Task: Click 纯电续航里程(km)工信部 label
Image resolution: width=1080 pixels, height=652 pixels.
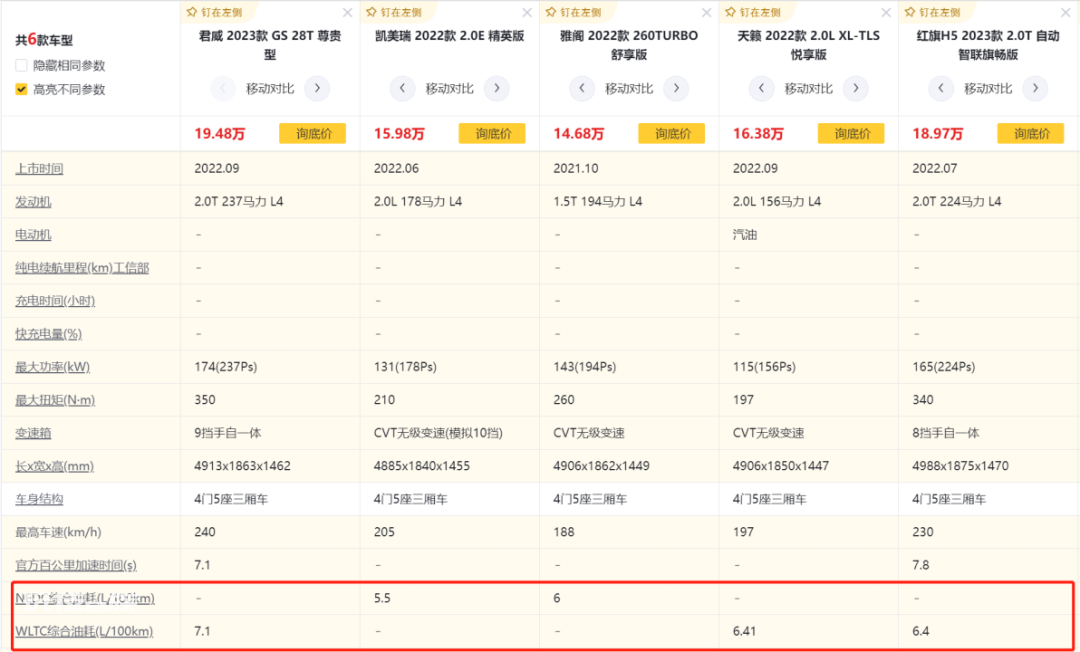Action: coord(82,268)
